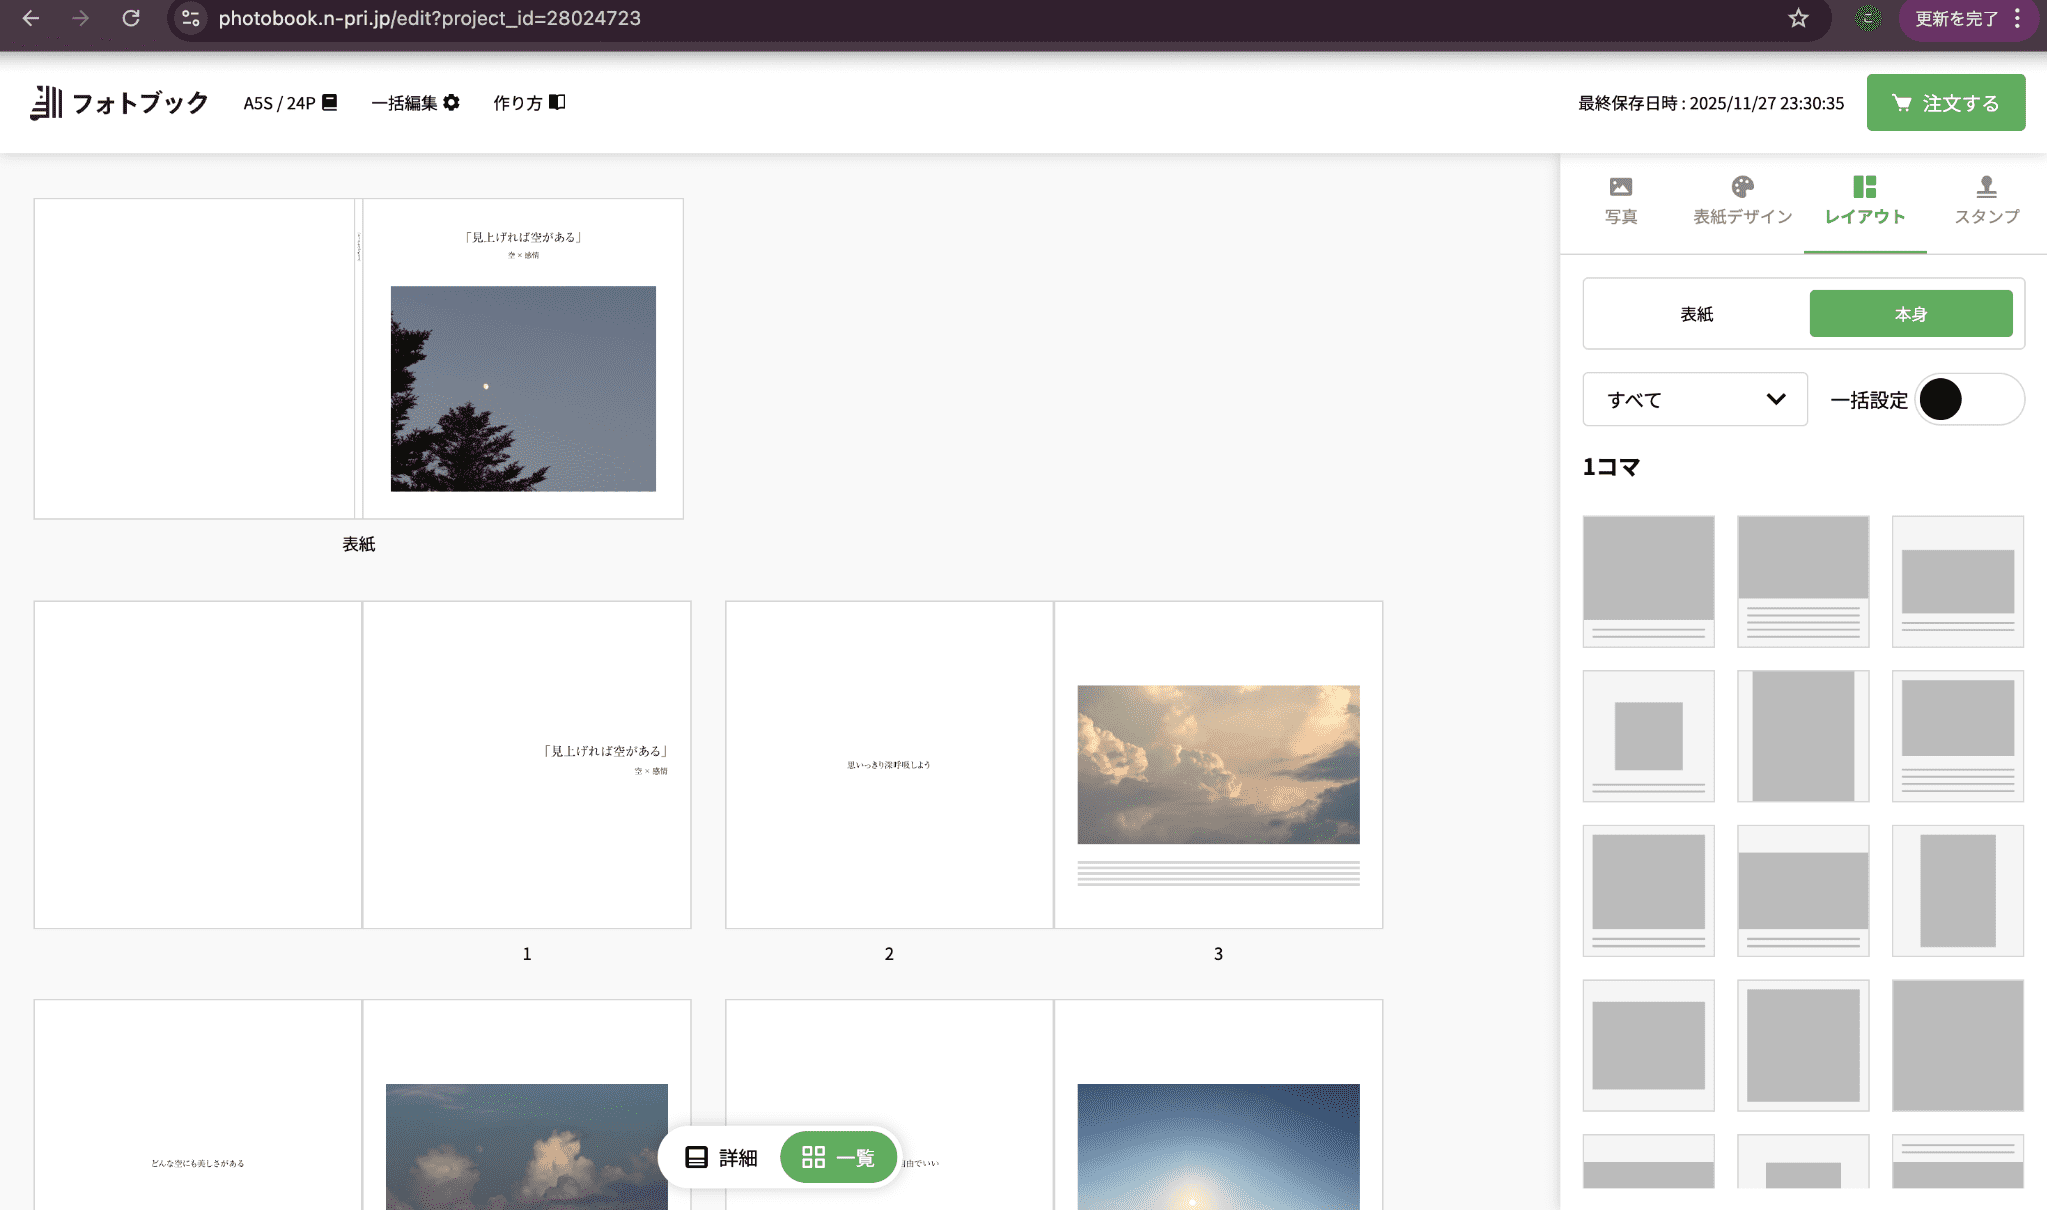Expand the すべて layout filter dropdown
The height and width of the screenshot is (1210, 2047).
pyautogui.click(x=1694, y=399)
